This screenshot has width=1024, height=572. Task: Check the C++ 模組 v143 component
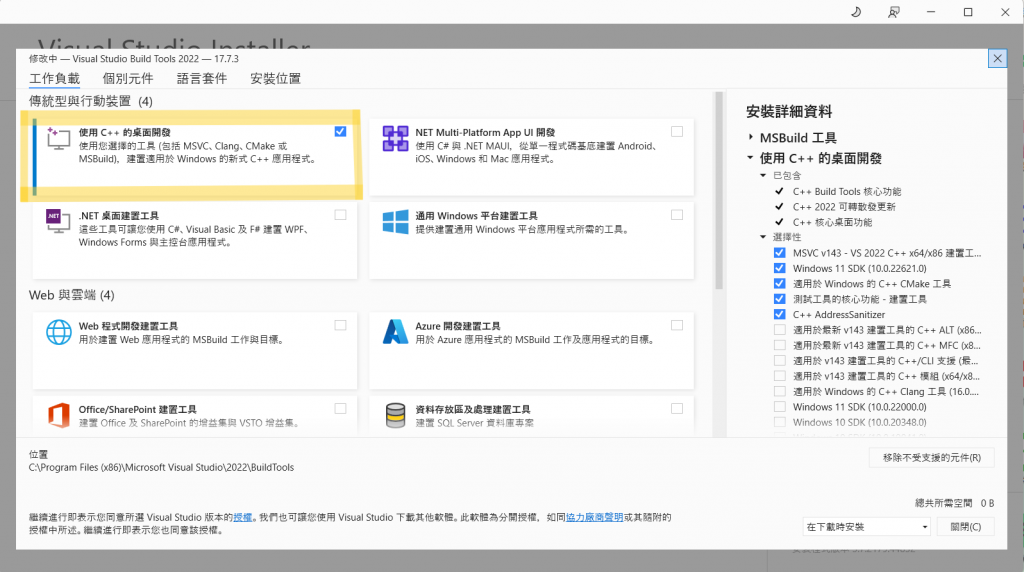tap(780, 376)
